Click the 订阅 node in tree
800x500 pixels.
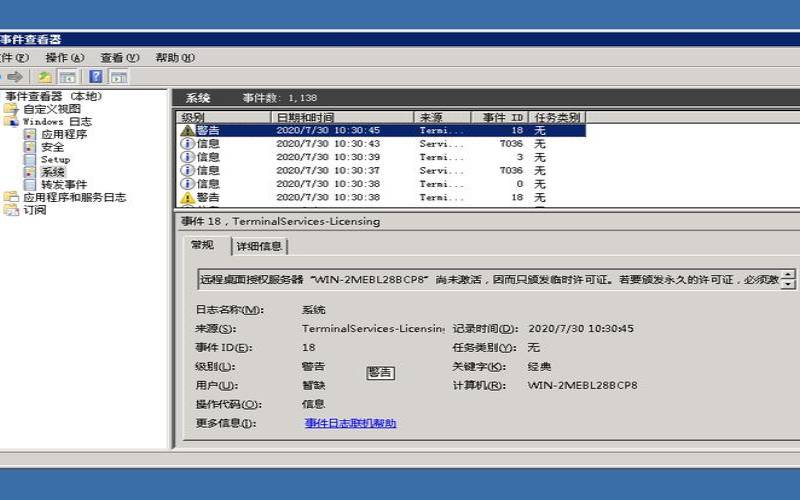[34, 211]
